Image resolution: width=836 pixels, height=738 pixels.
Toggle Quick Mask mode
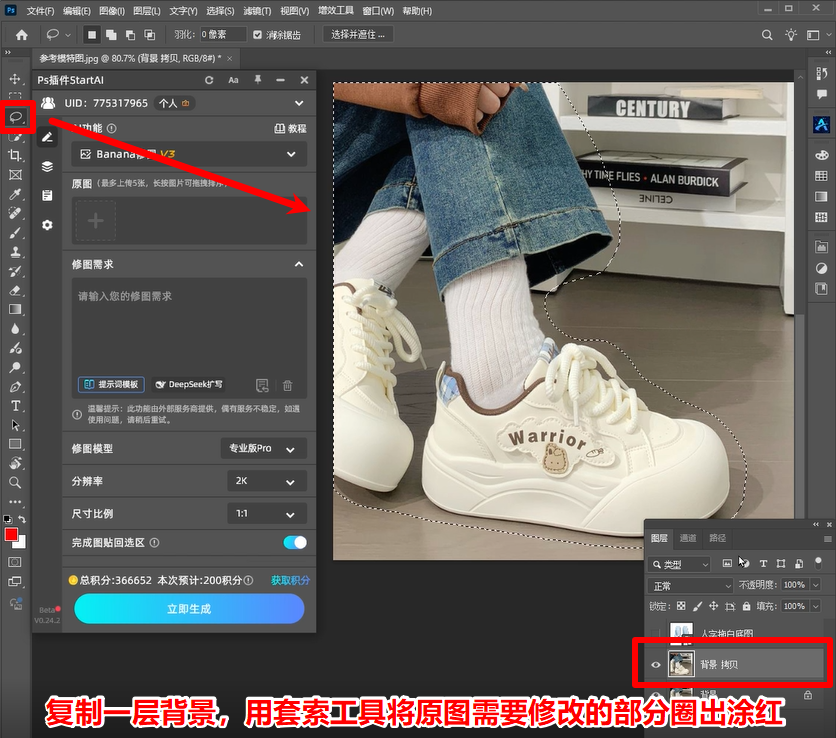[x=15, y=562]
